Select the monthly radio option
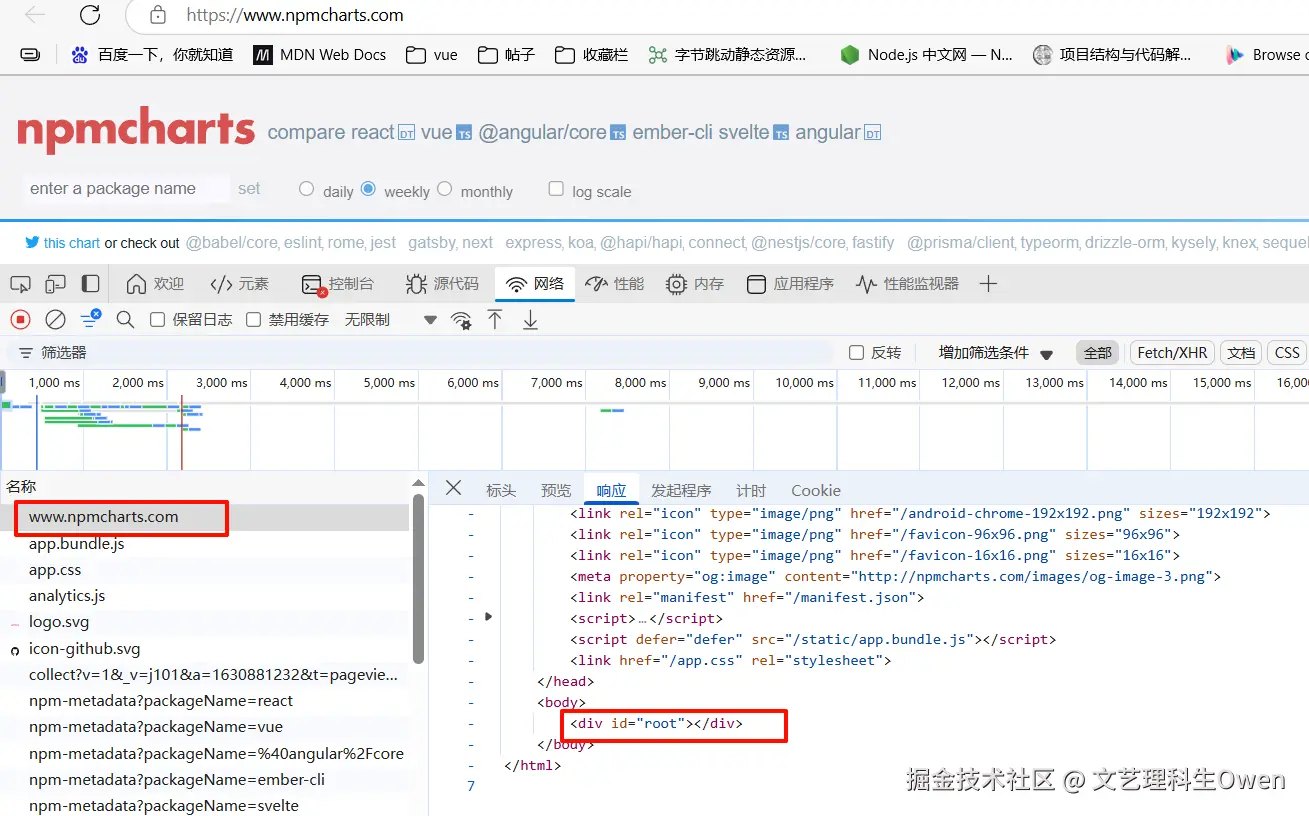The height and width of the screenshot is (816, 1309). (x=444, y=188)
